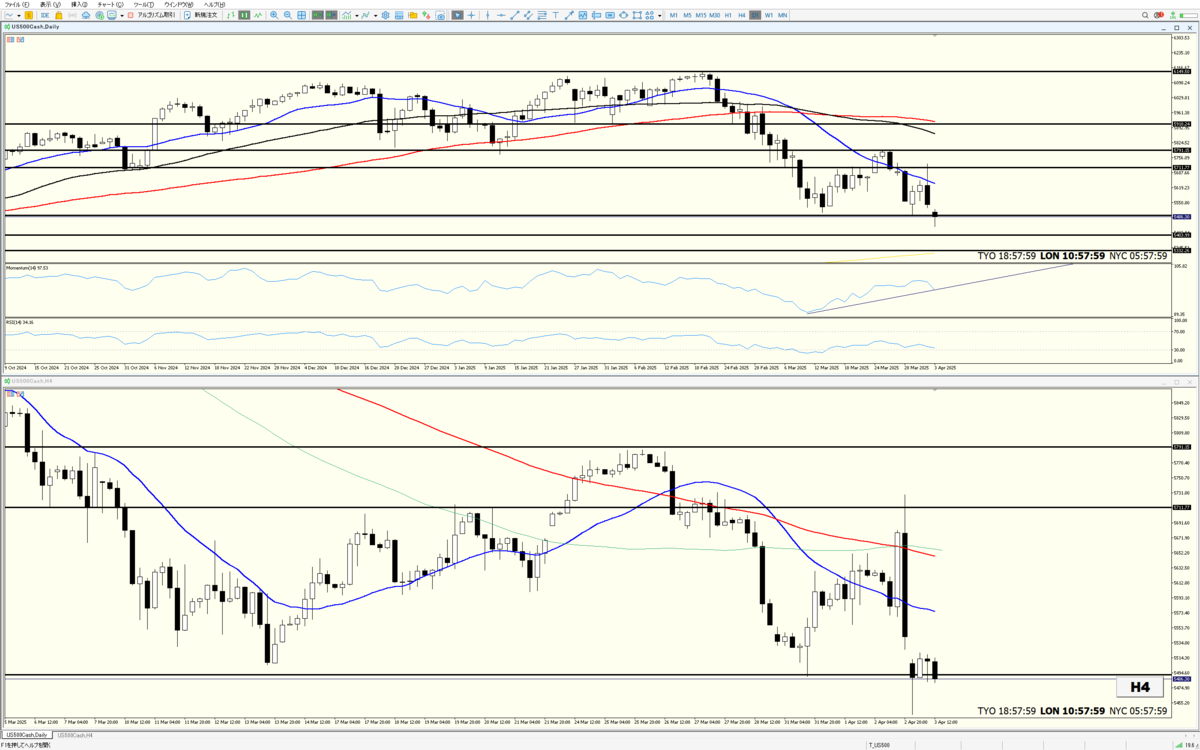Open the indicators list icon
This screenshot has height=750, width=1200.
coord(346,15)
